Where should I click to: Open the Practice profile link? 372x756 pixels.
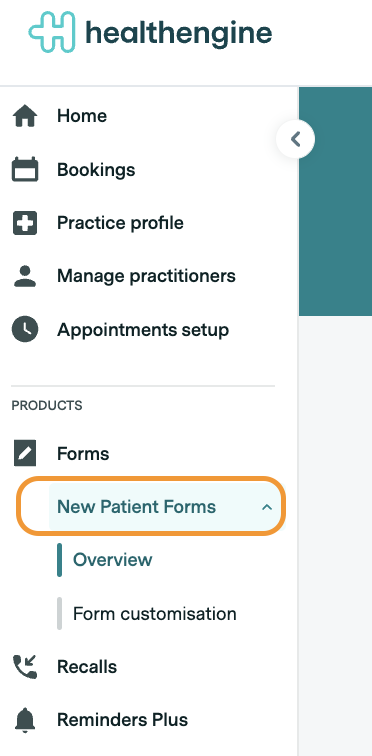[x=120, y=223]
